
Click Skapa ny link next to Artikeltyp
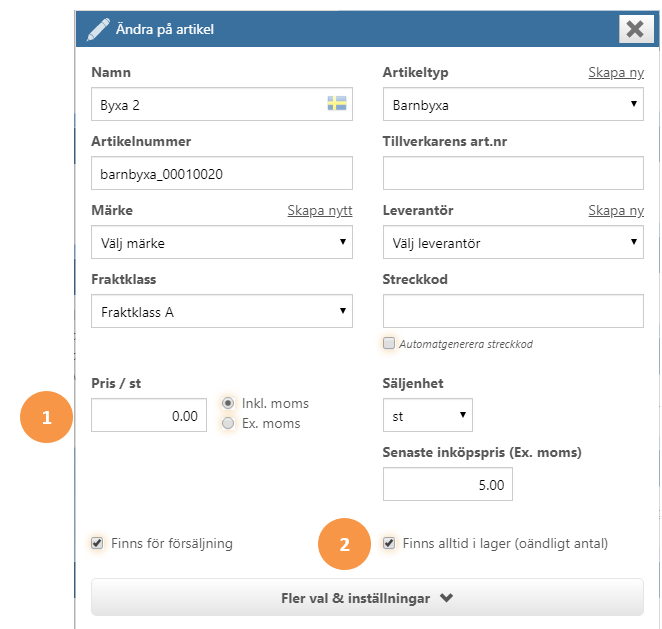616,73
